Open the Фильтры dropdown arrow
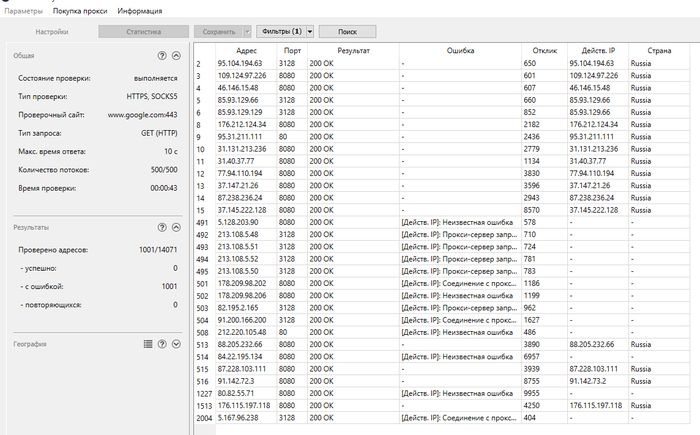 click(x=309, y=32)
